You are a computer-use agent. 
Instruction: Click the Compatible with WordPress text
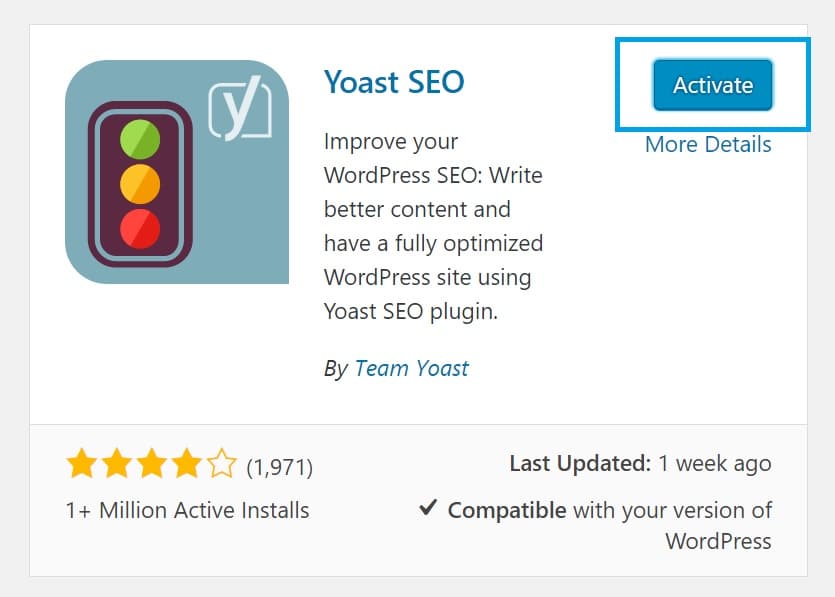point(610,526)
